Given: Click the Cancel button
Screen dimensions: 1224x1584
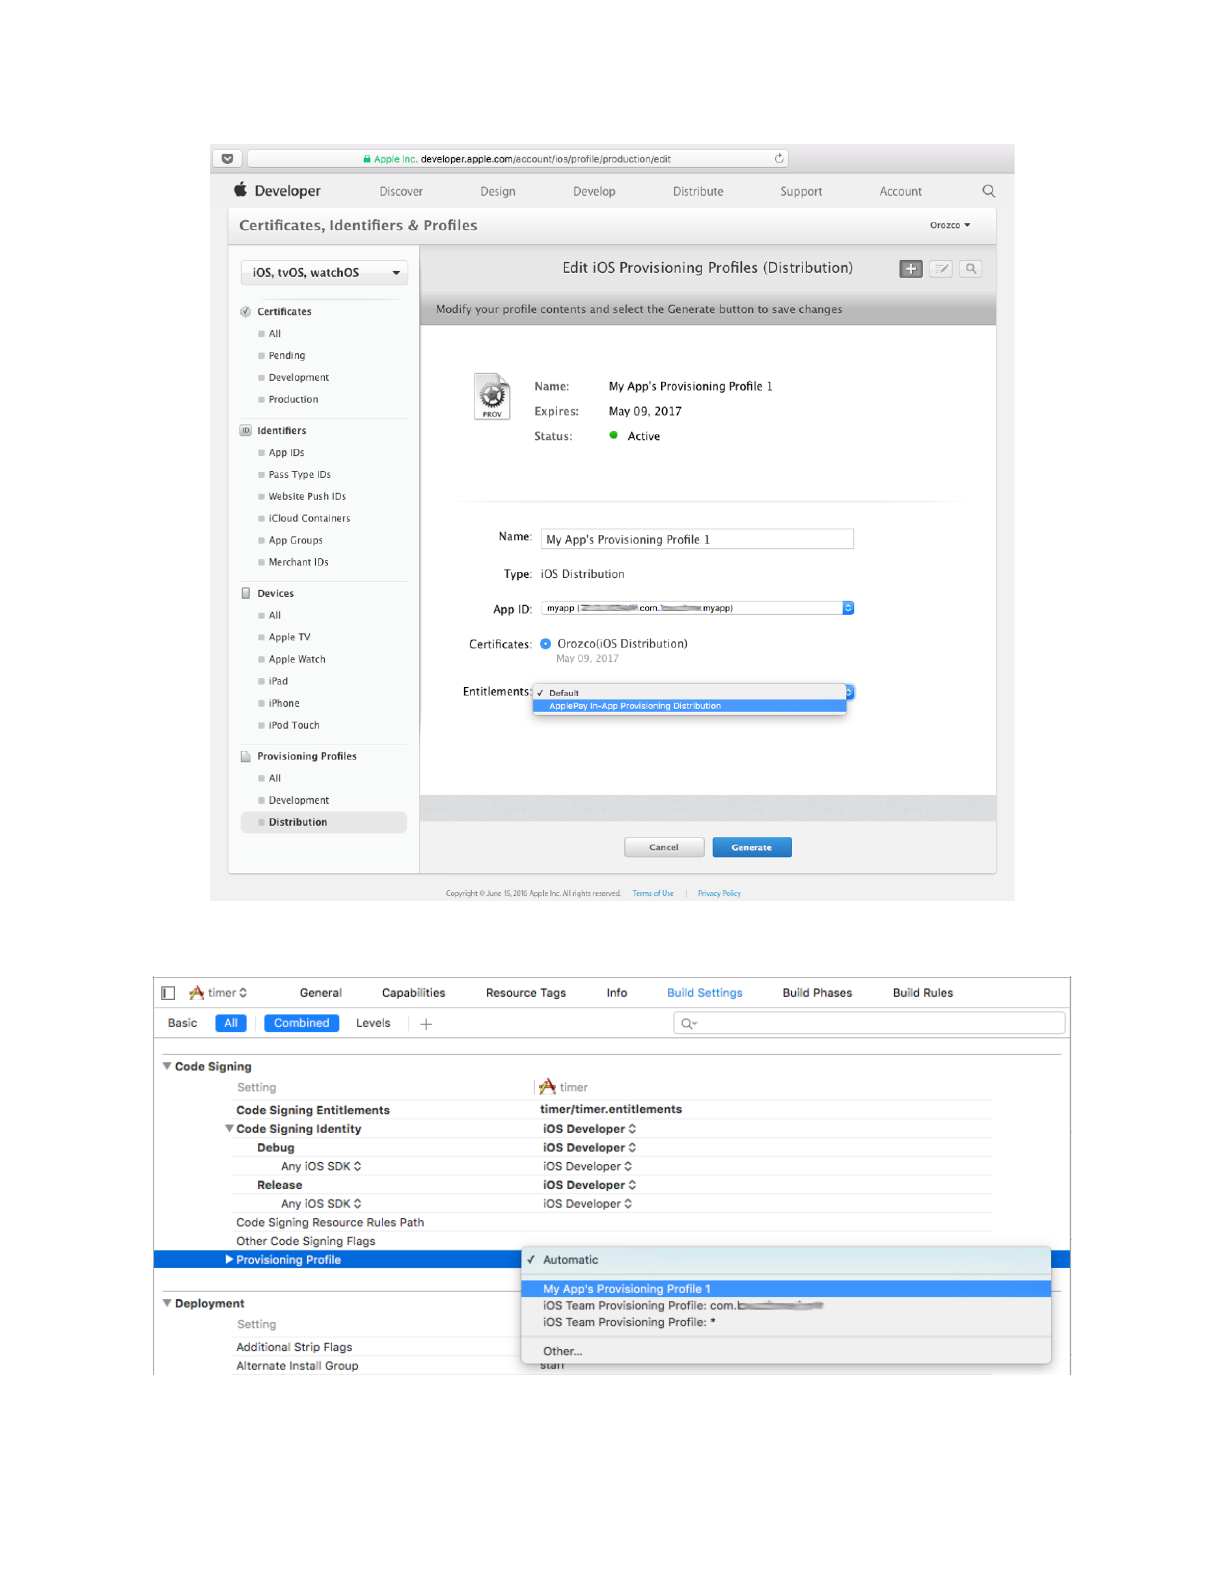Looking at the screenshot, I should click(x=664, y=847).
